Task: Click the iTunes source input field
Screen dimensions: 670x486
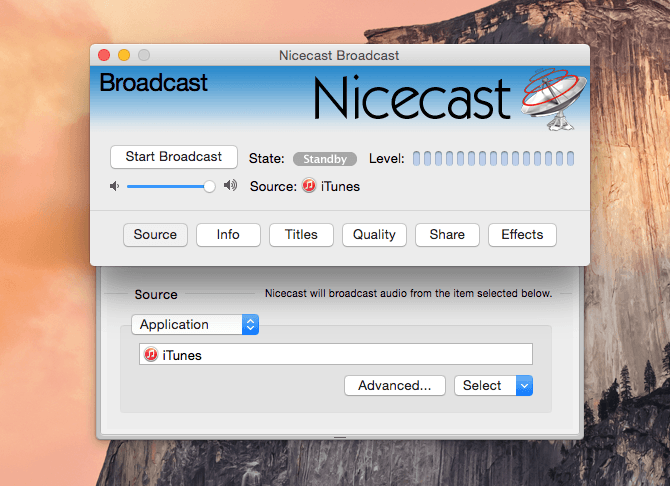Action: pyautogui.click(x=336, y=354)
